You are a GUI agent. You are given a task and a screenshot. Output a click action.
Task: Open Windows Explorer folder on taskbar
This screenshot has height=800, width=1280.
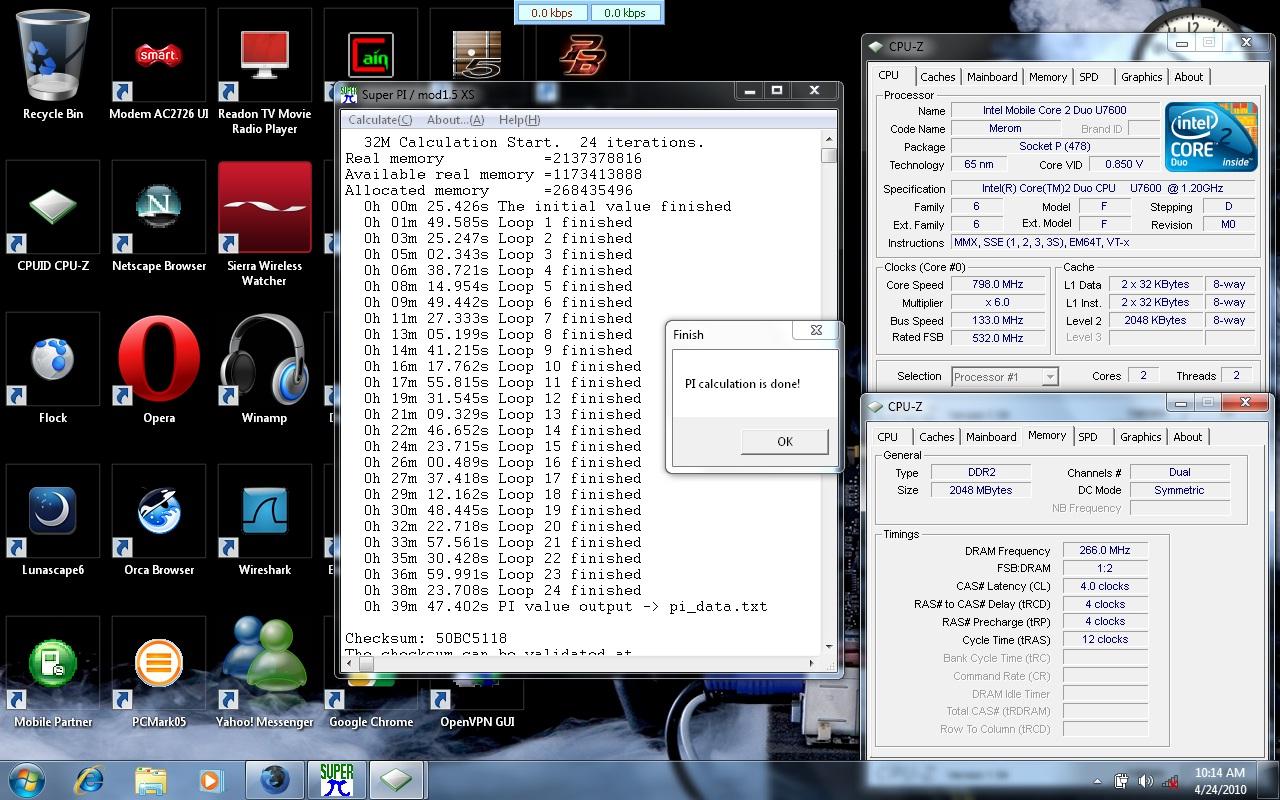click(x=150, y=779)
